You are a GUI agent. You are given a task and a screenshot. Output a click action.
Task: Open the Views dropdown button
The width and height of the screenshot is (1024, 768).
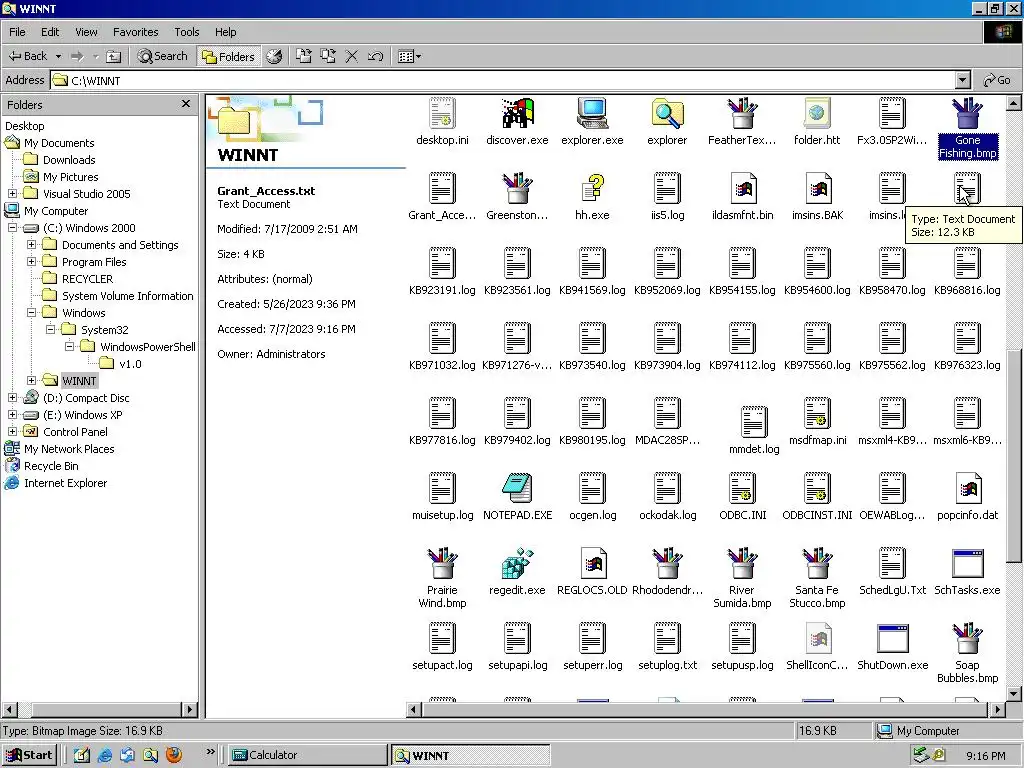pos(409,56)
